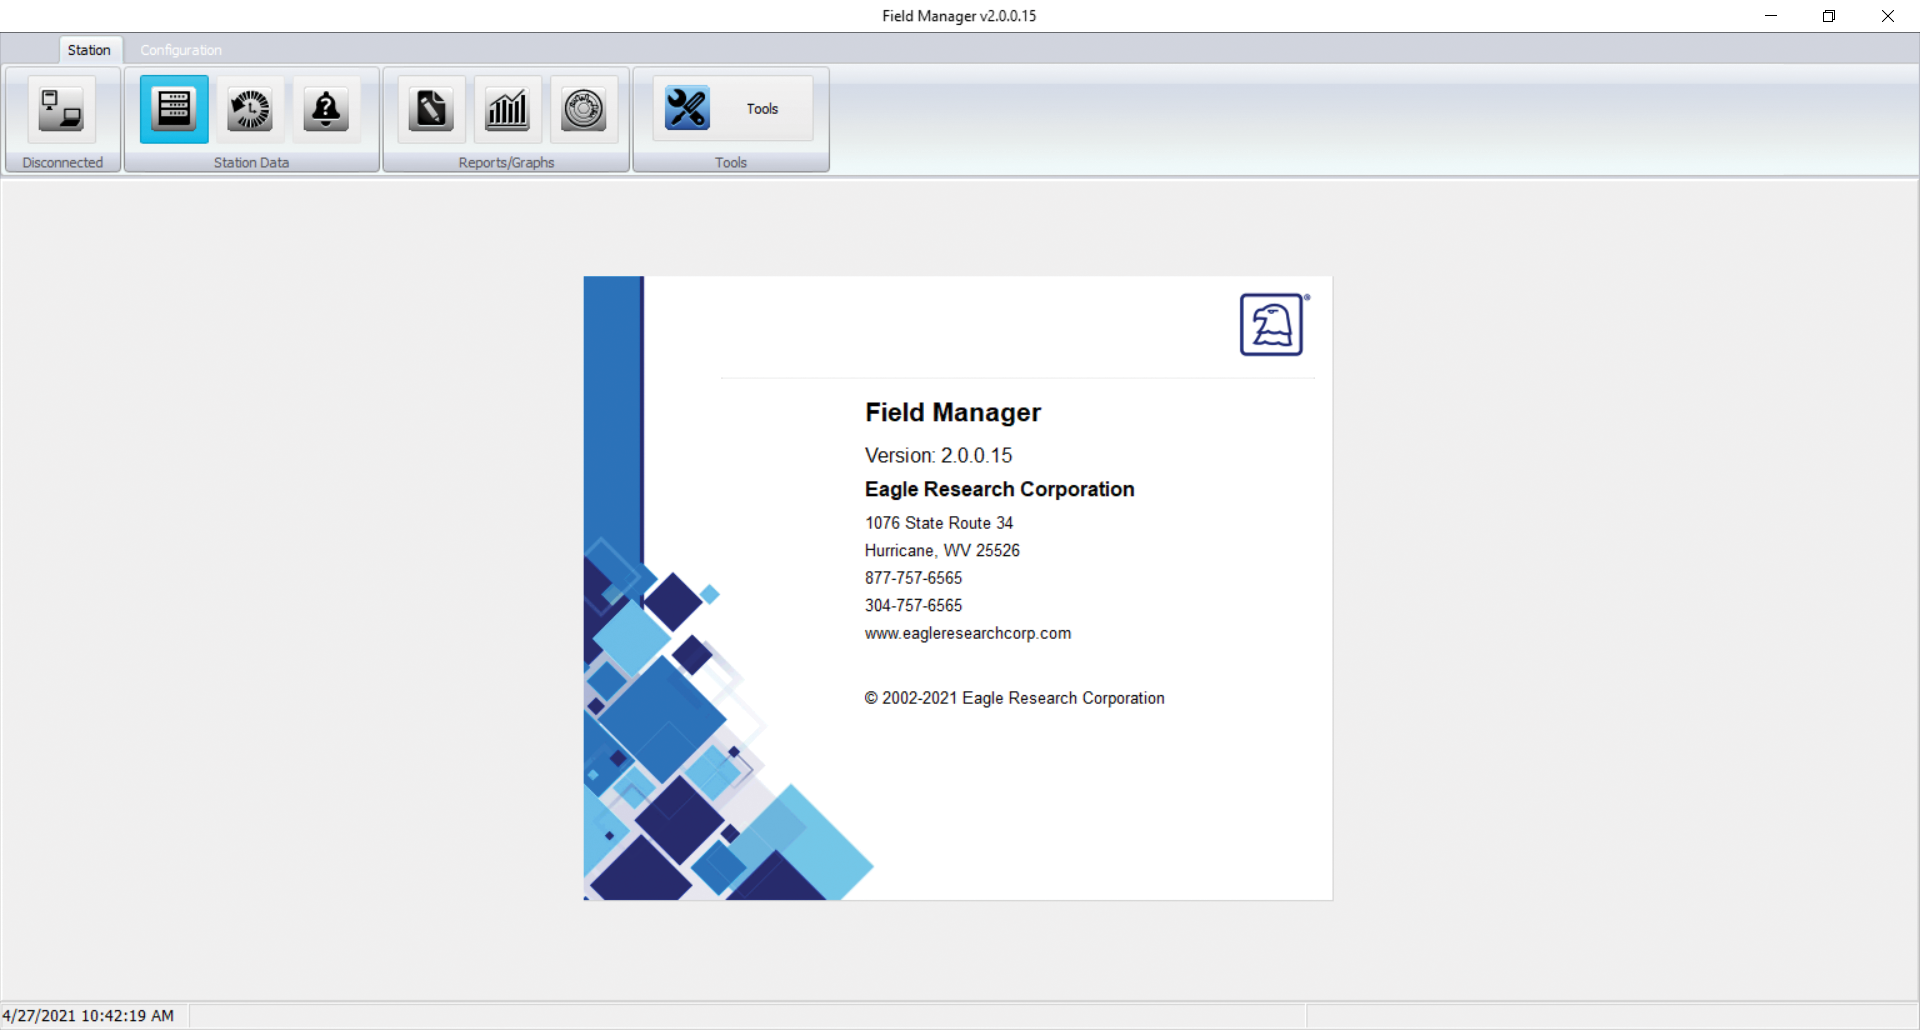This screenshot has height=1030, width=1920.
Task: Close the Field Manager window
Action: (1888, 16)
